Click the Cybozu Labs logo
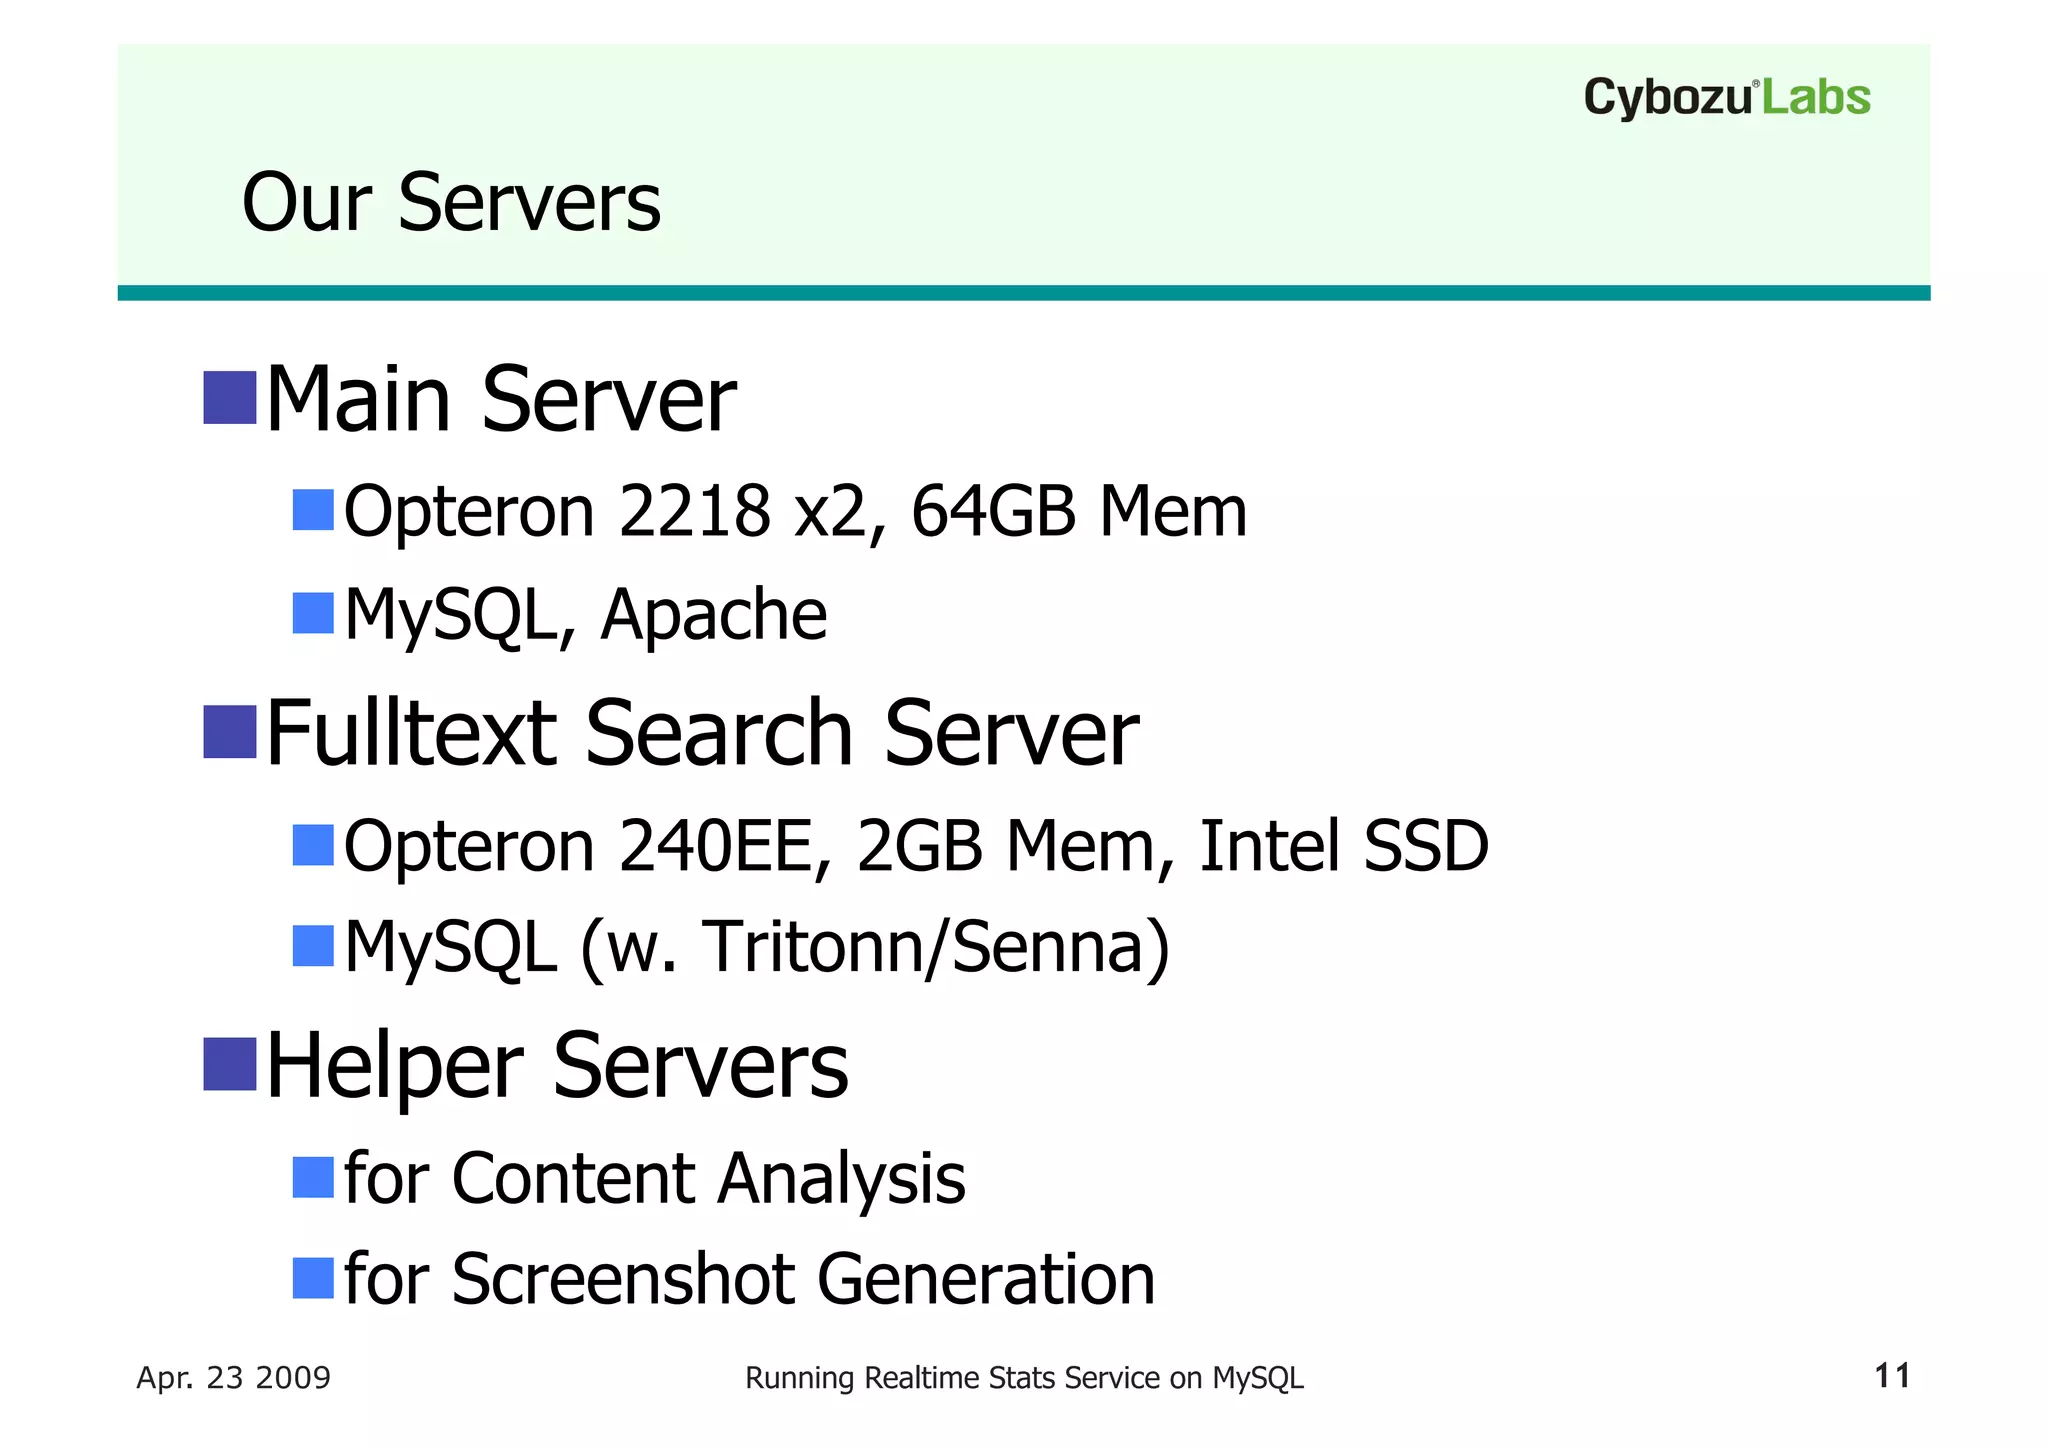Screen dimensions: 2048x1447 [x=1727, y=98]
